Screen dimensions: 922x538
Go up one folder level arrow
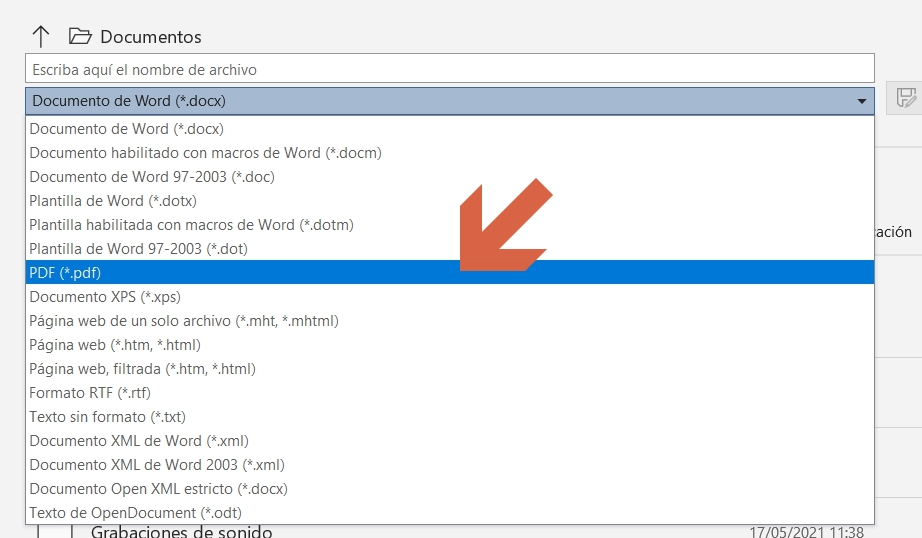click(x=41, y=36)
